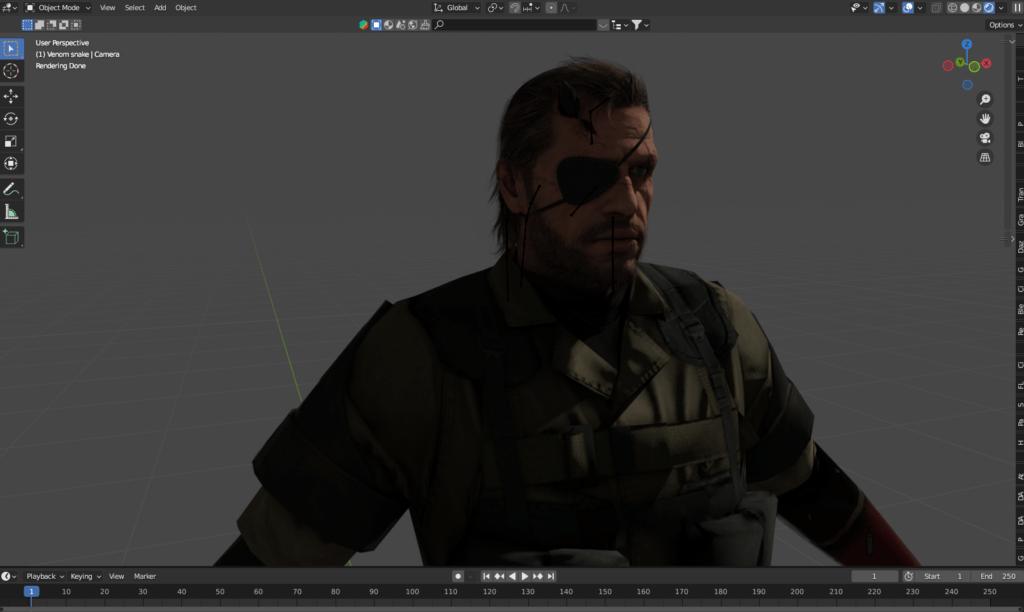Activate the Move tool
This screenshot has height=612, width=1024.
tap(11, 96)
